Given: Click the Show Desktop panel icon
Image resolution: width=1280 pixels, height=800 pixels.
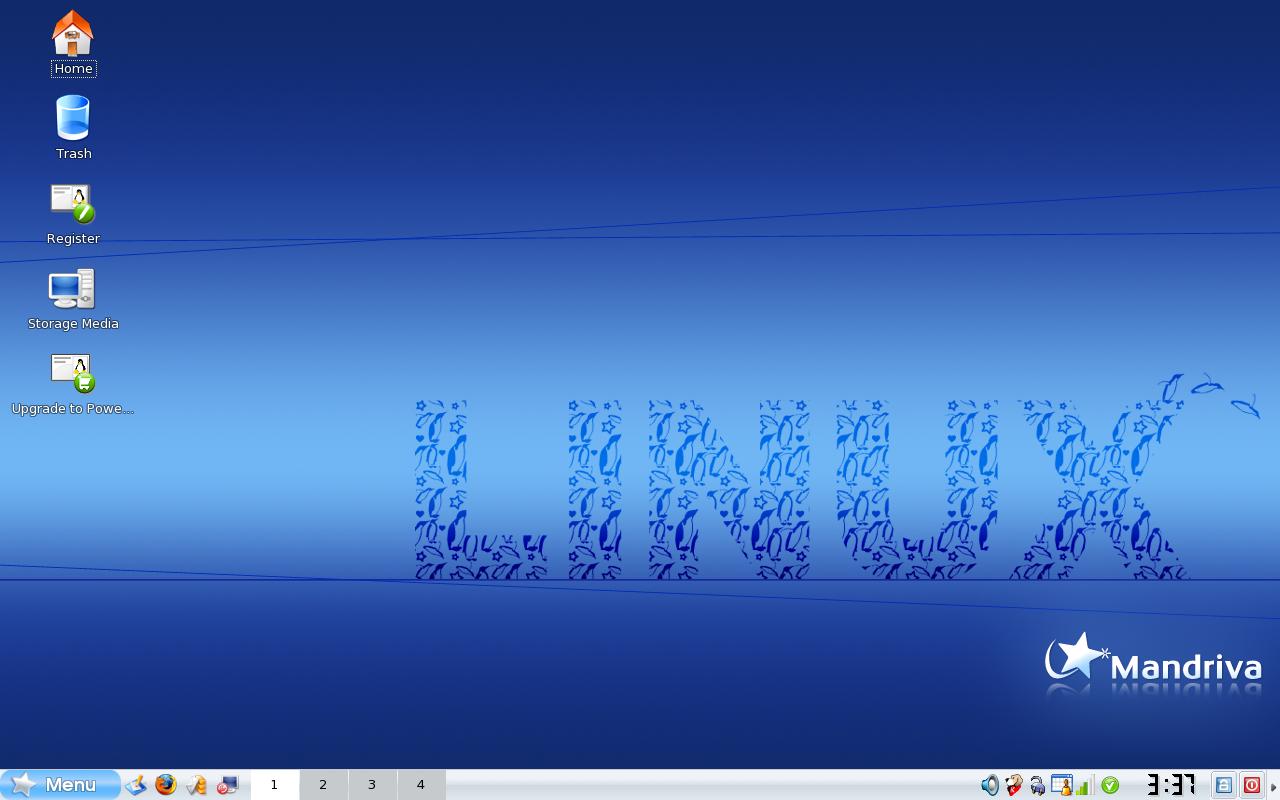Looking at the screenshot, I should pyautogui.click(x=136, y=785).
